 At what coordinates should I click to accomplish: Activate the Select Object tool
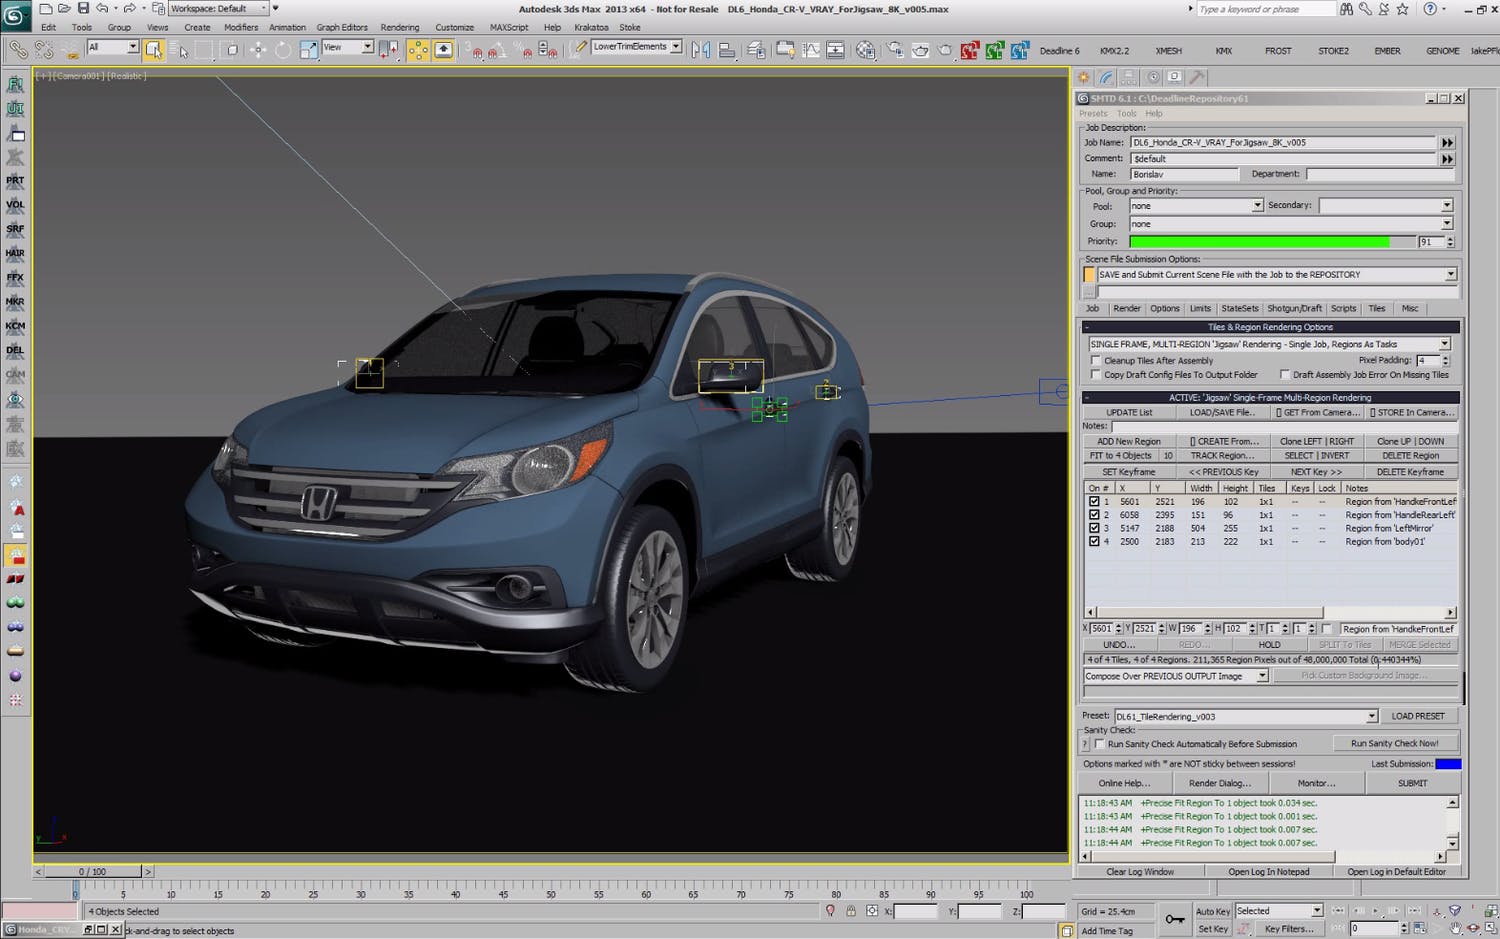(153, 49)
